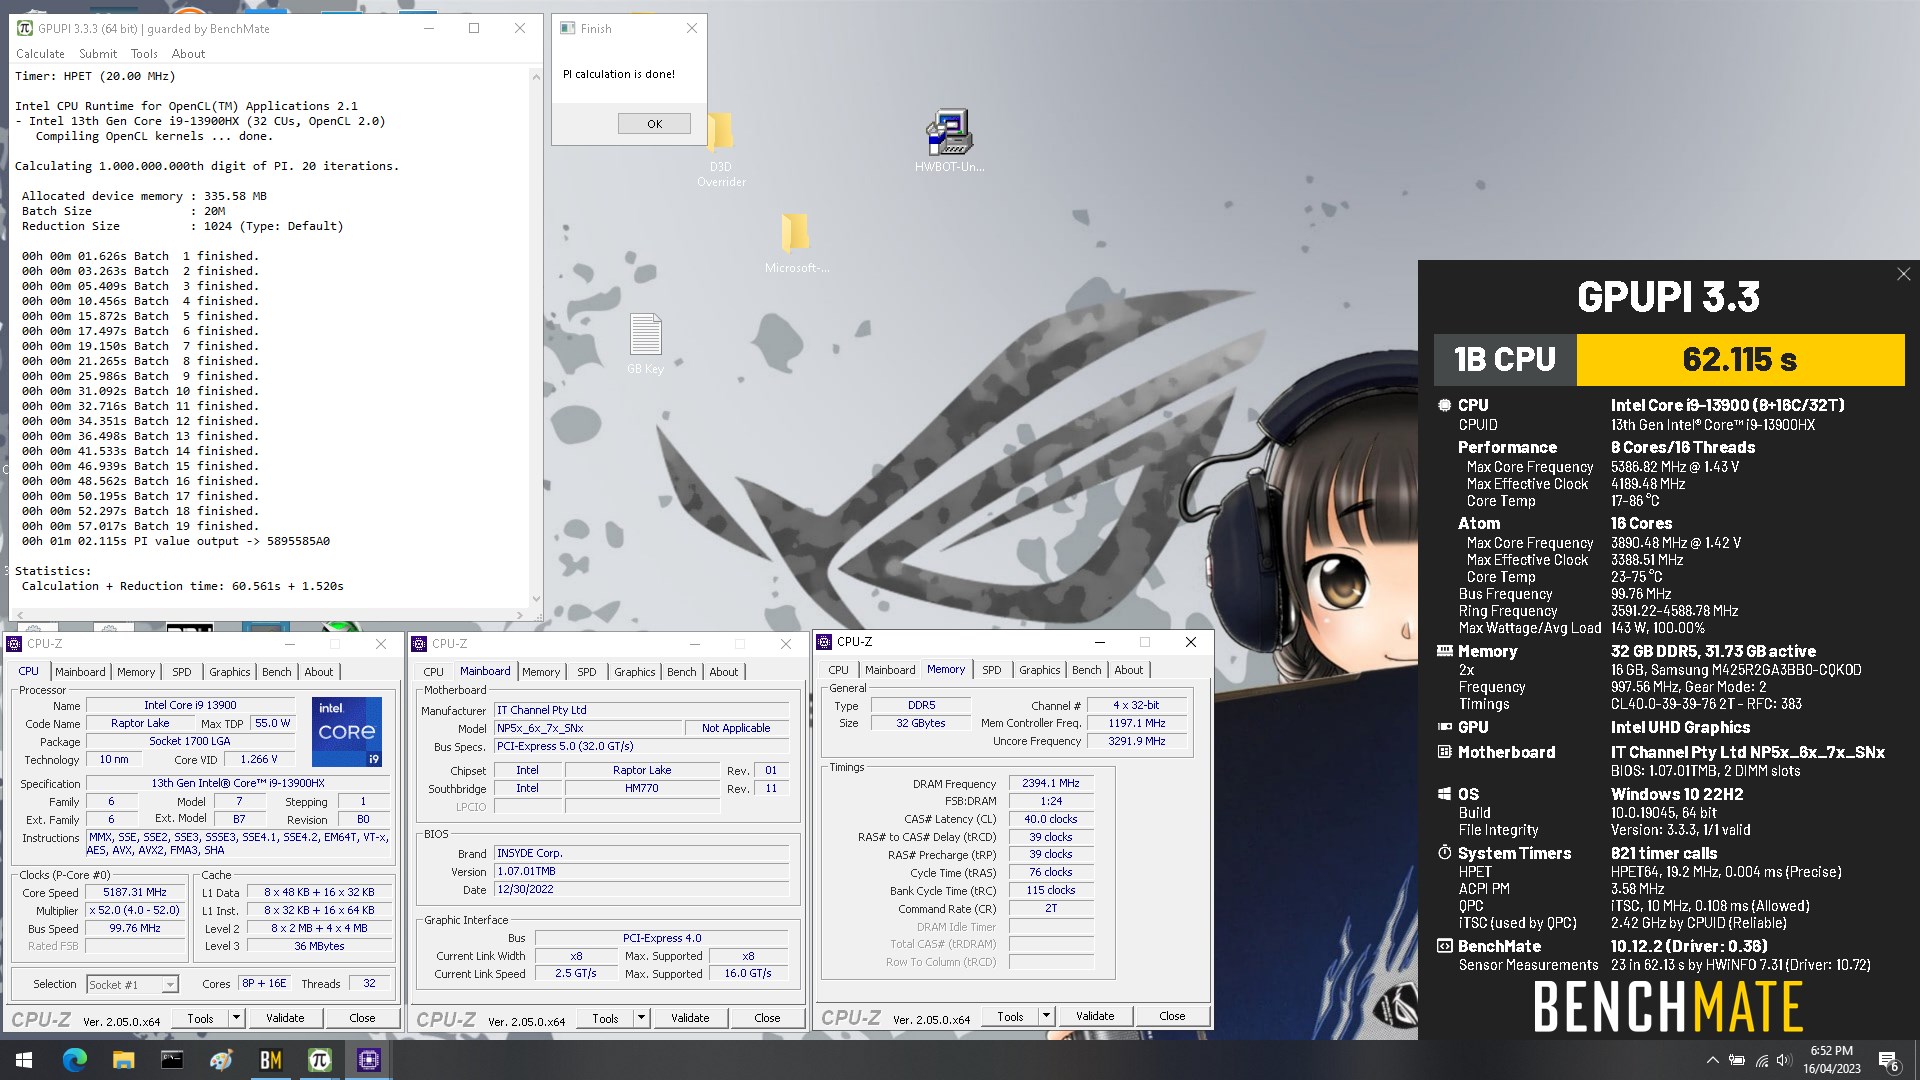Screen dimensions: 1920x1080
Task: Select Mainboard tab in the Memory CPU-Z window
Action: click(x=890, y=670)
